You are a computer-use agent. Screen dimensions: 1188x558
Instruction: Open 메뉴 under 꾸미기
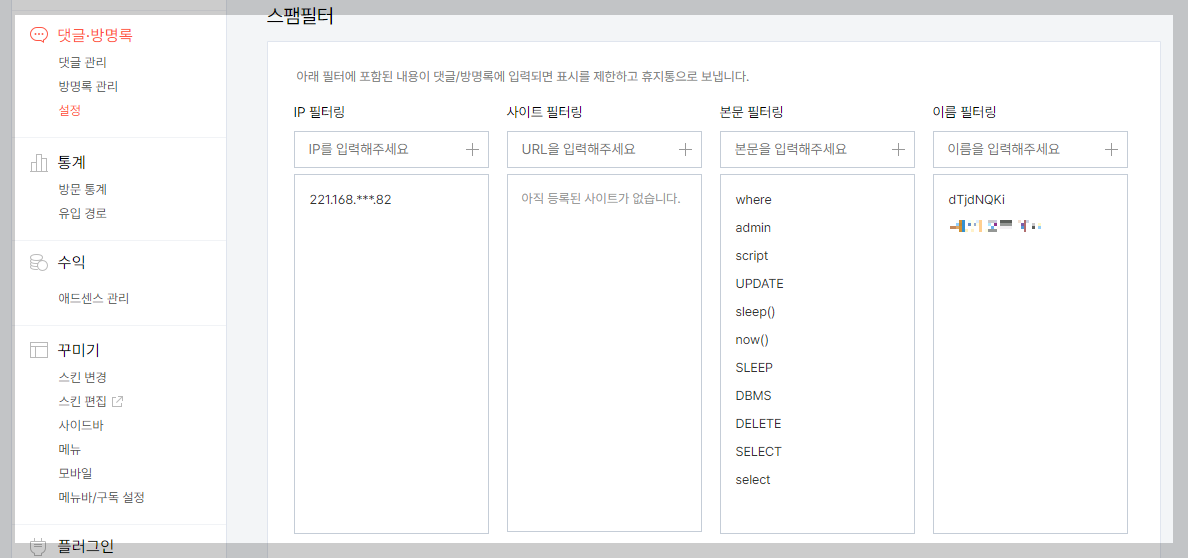tap(69, 450)
